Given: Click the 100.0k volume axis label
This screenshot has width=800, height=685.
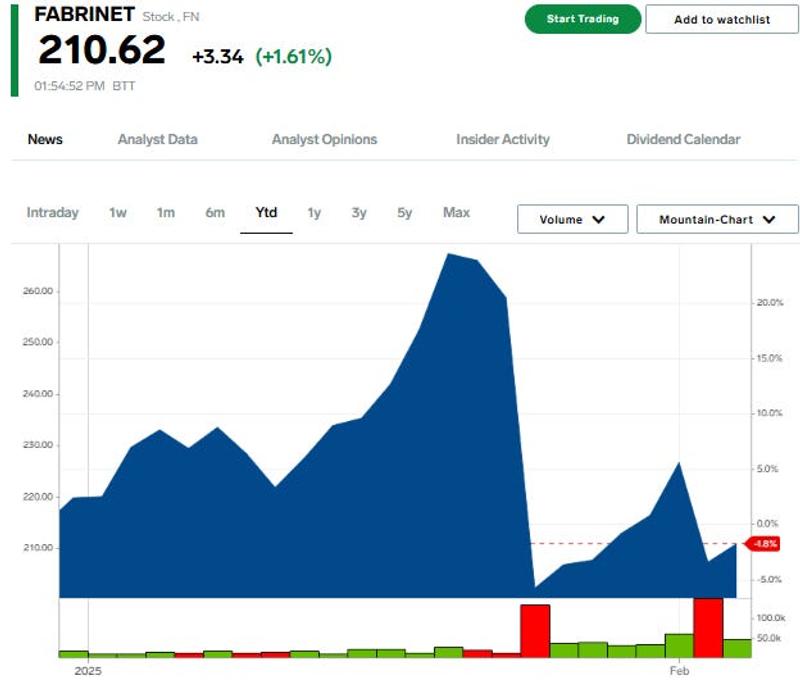Looking at the screenshot, I should [771, 618].
